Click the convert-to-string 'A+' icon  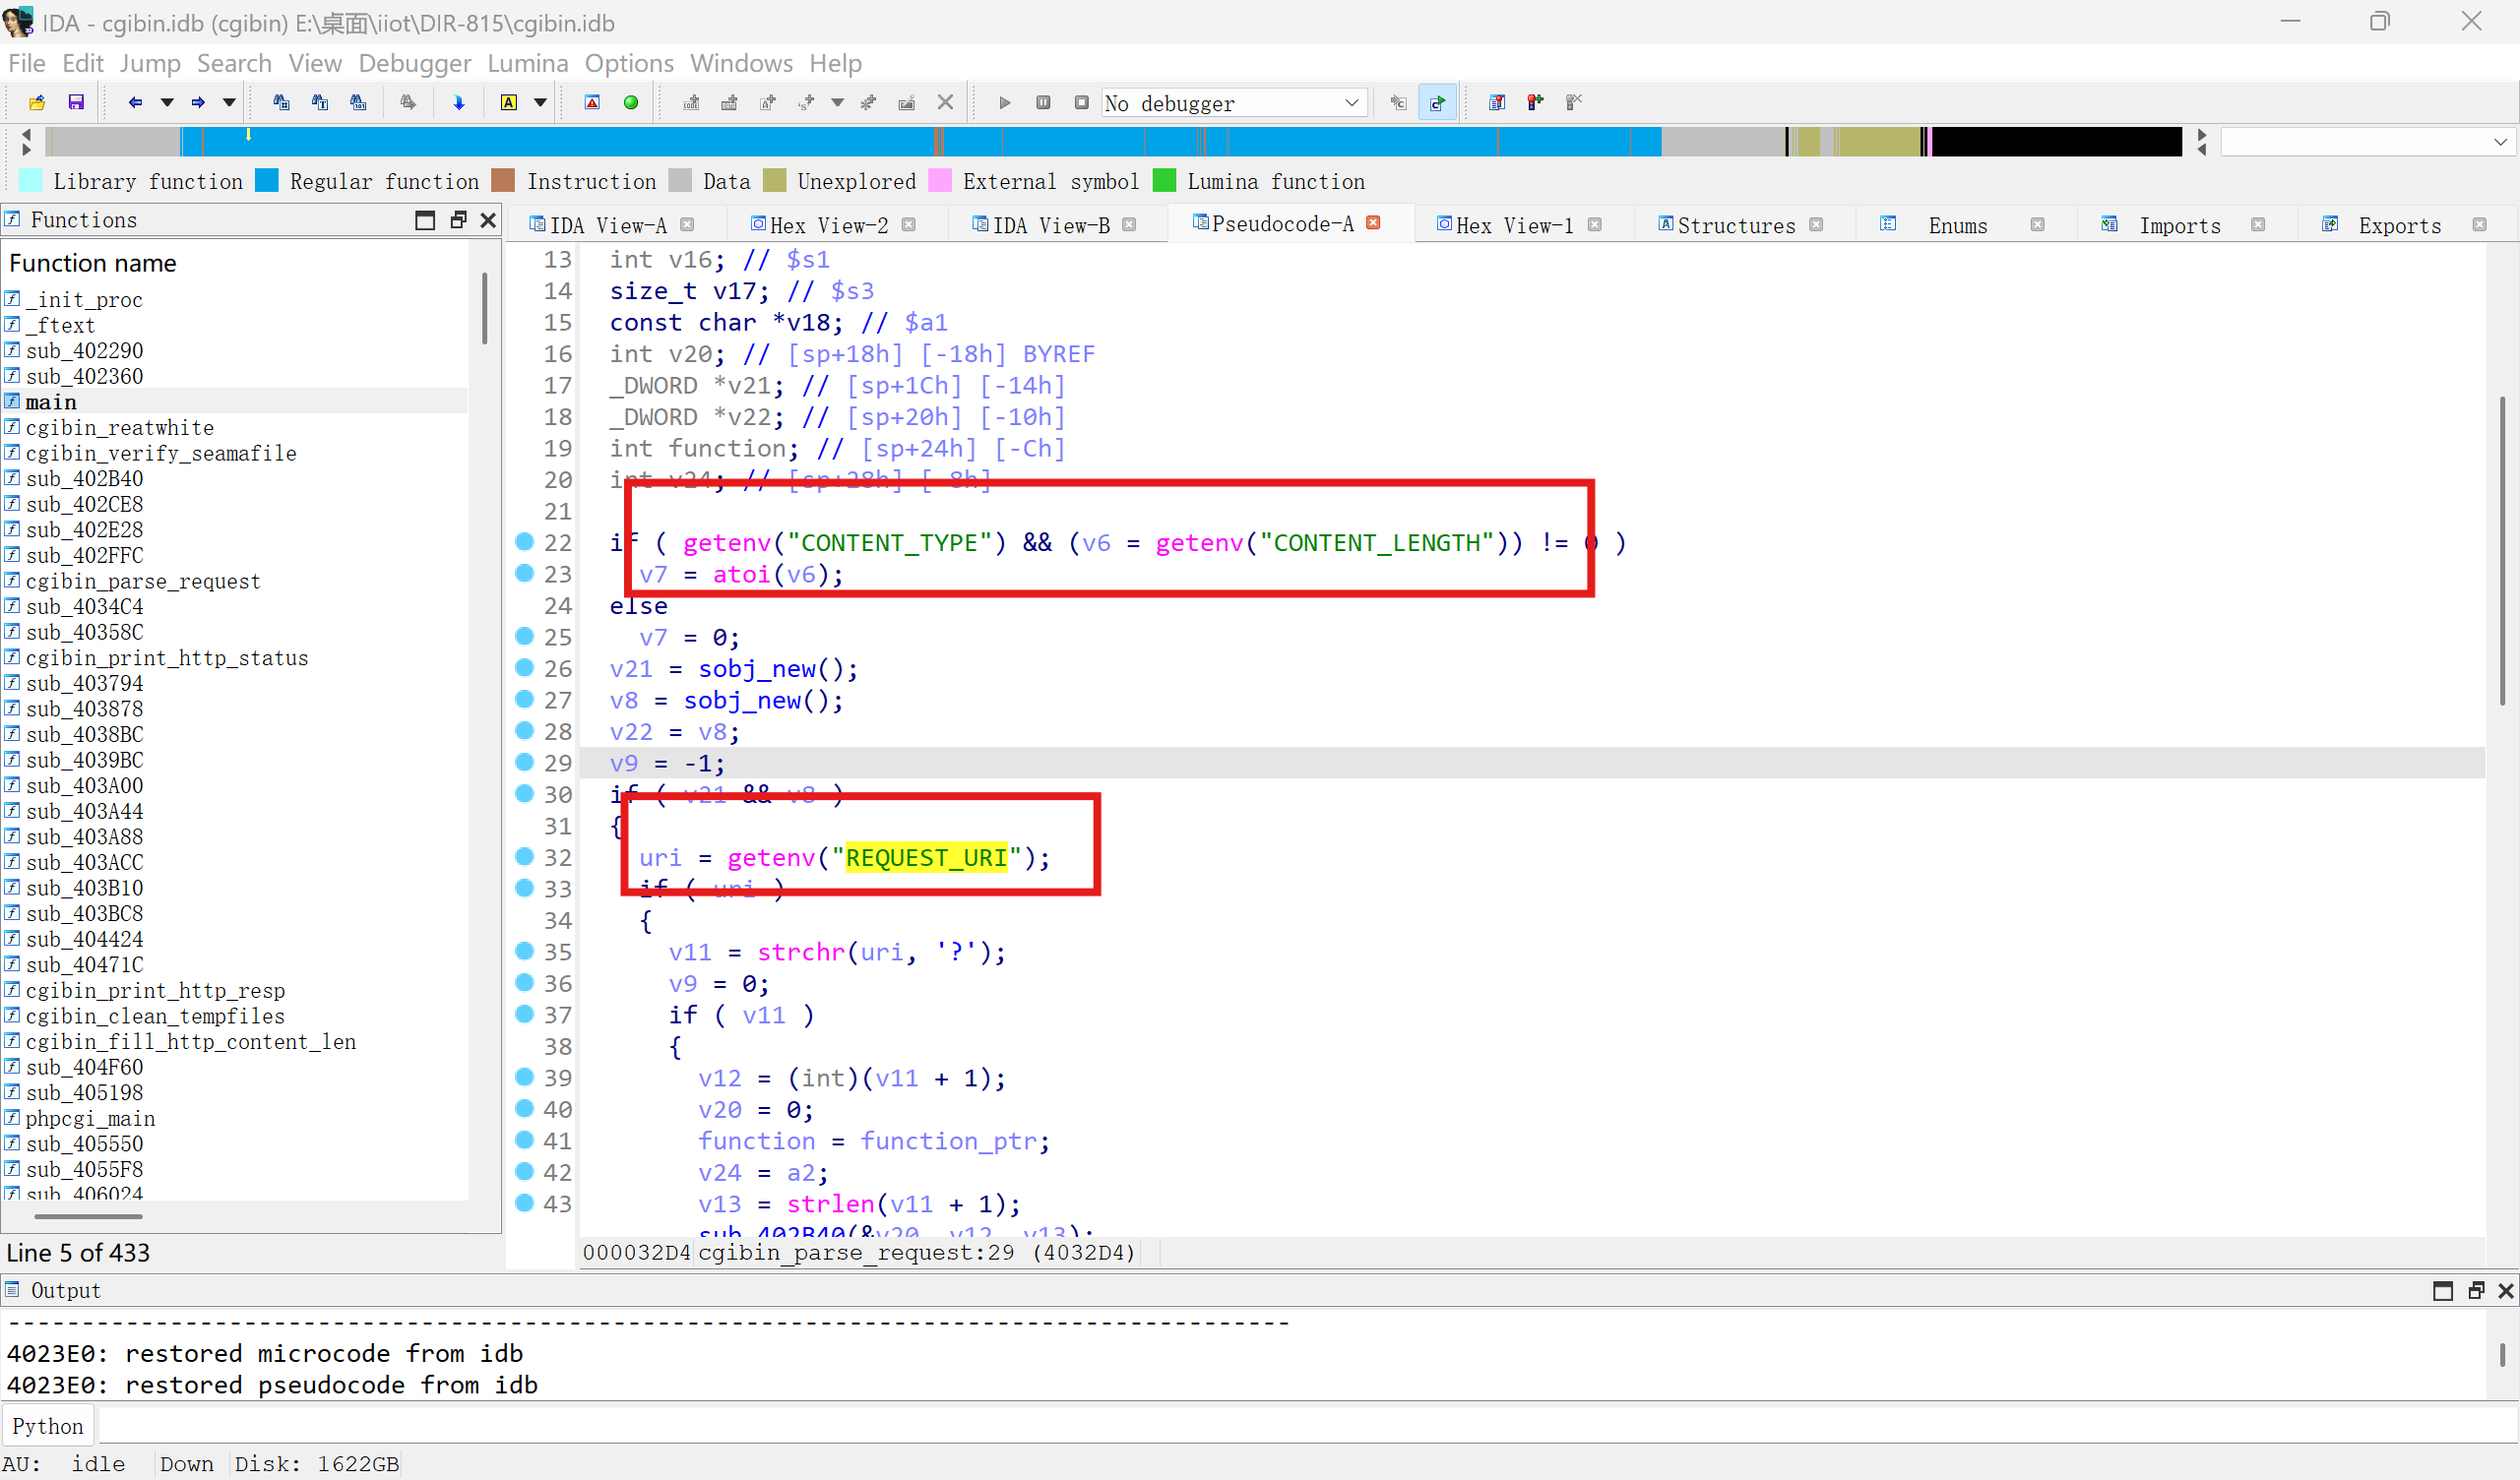pos(768,102)
